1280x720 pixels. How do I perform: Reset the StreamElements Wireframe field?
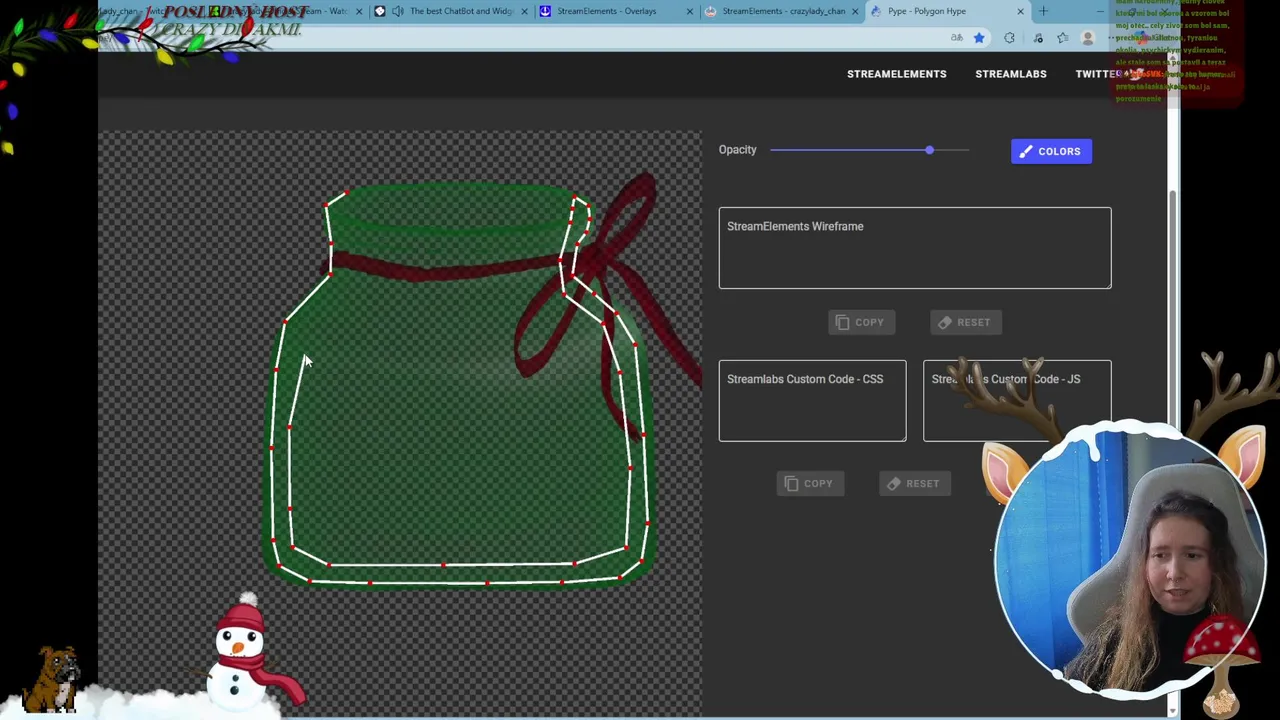coord(964,322)
